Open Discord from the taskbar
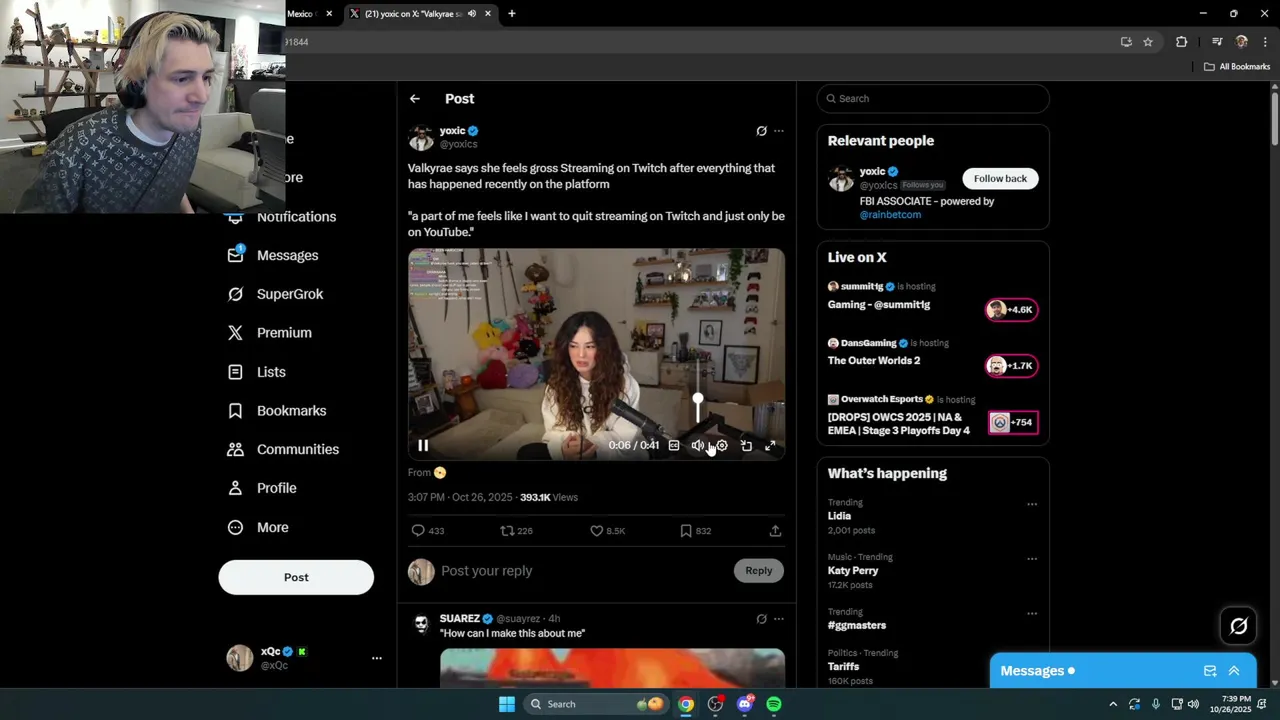The width and height of the screenshot is (1280, 720). (744, 704)
